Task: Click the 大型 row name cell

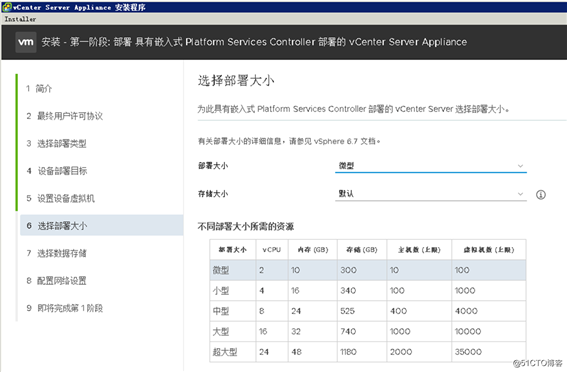Action: click(233, 332)
